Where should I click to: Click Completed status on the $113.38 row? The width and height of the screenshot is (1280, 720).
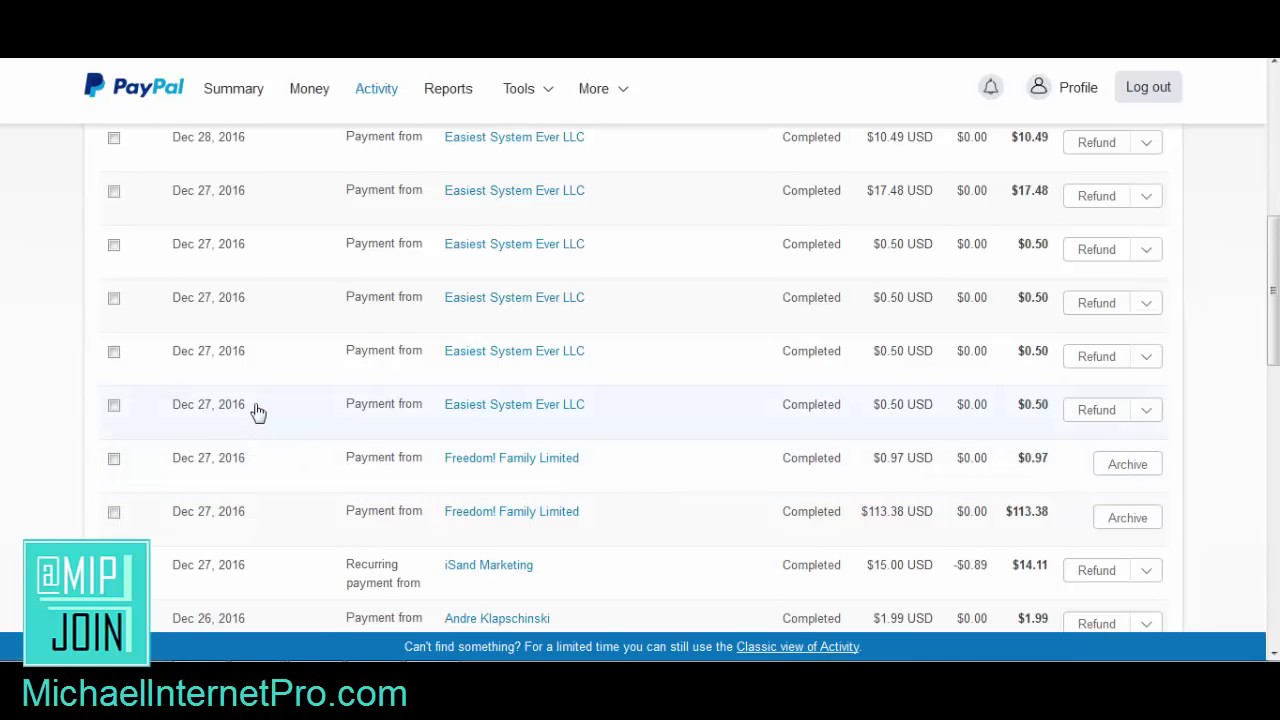click(x=811, y=511)
